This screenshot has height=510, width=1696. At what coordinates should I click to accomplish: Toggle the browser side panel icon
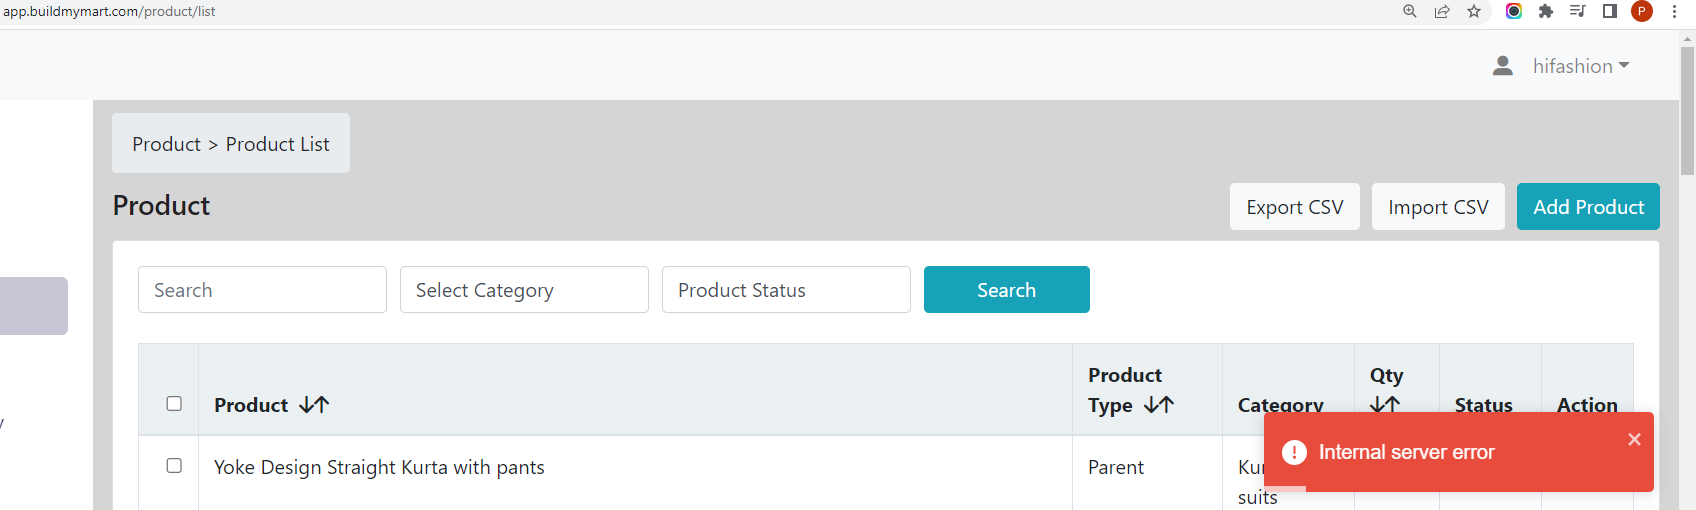[x=1610, y=11]
